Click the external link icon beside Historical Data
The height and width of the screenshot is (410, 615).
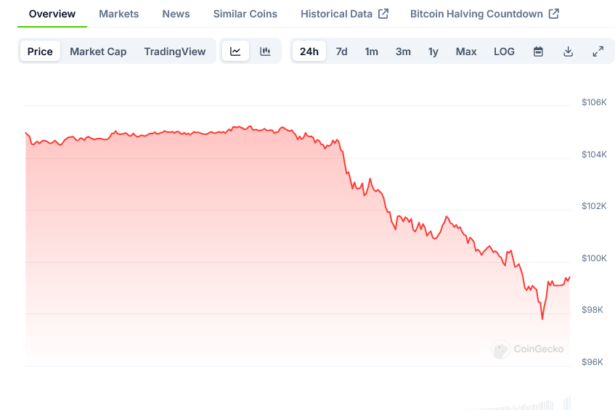tap(383, 14)
